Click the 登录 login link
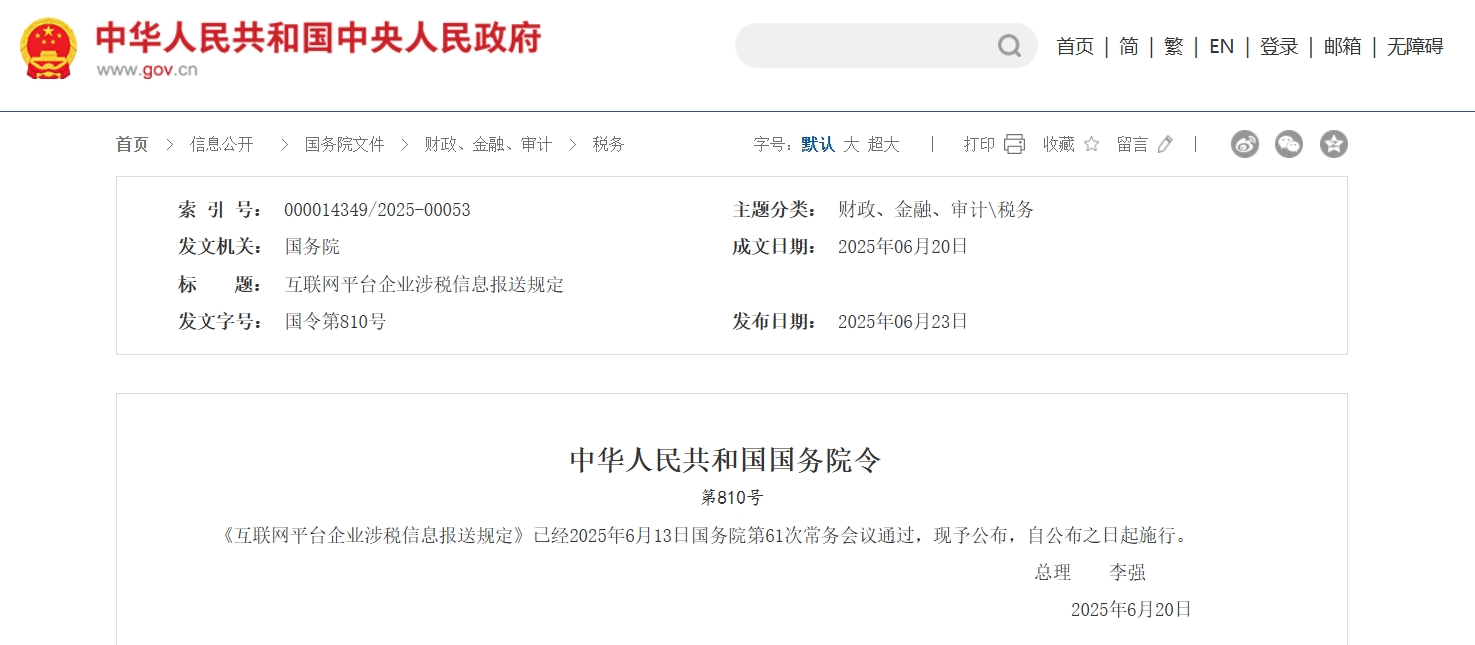 coord(1278,46)
